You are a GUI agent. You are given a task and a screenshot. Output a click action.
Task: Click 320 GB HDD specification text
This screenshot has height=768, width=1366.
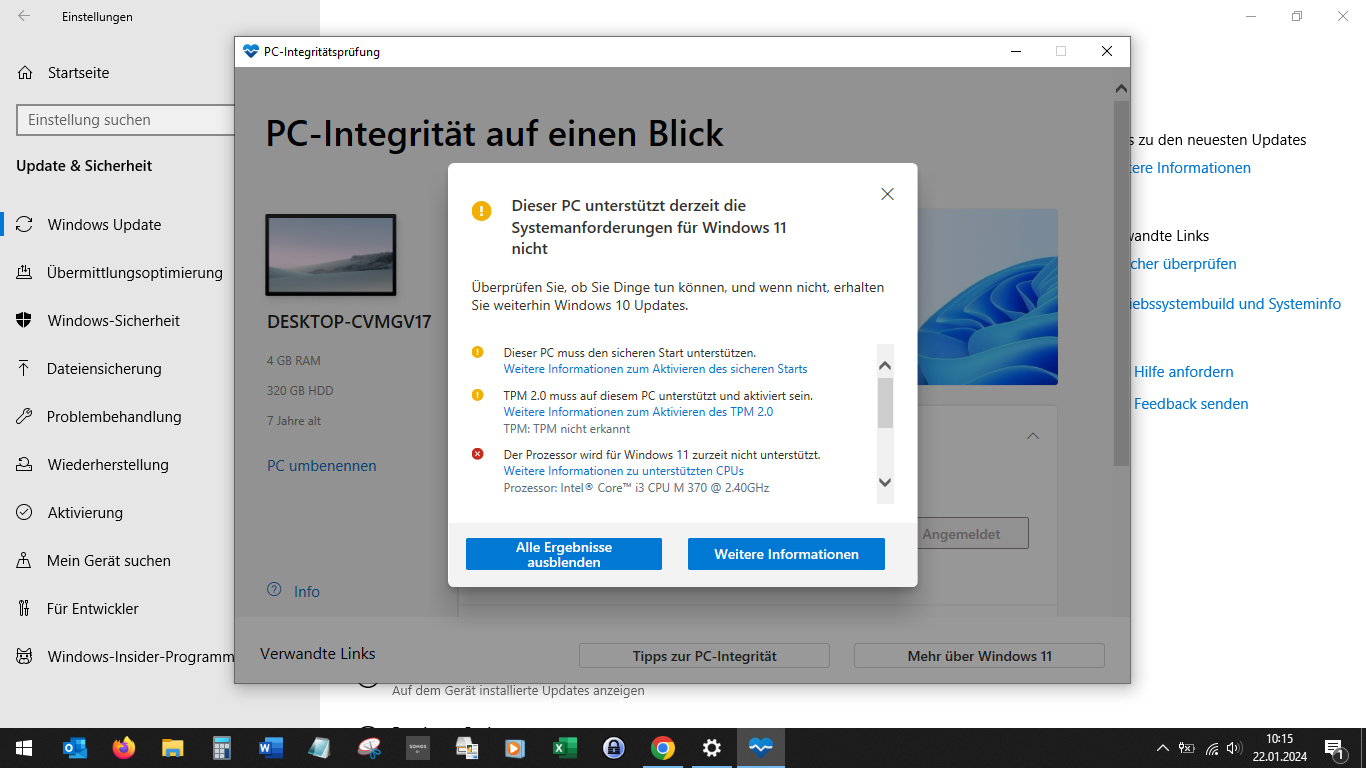(300, 391)
